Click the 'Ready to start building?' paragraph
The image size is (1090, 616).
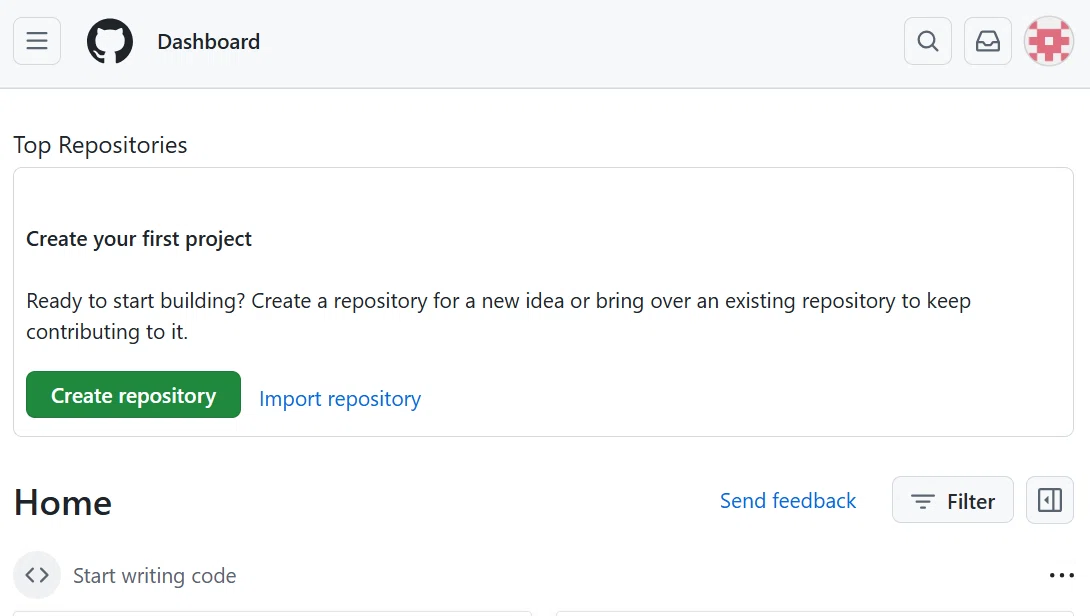point(498,316)
